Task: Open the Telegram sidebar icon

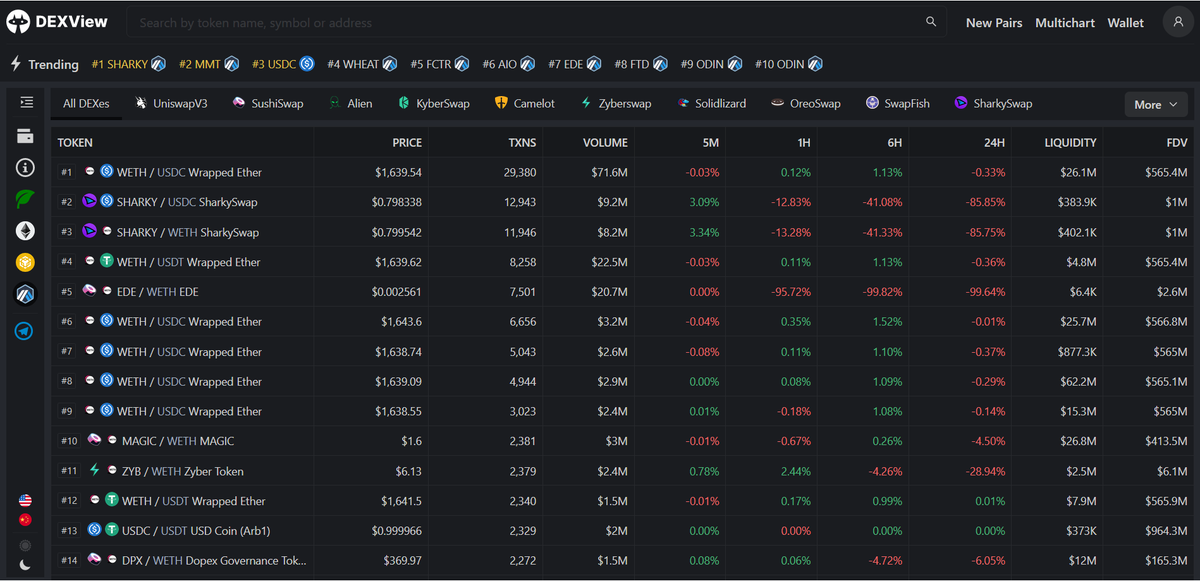Action: tap(25, 330)
